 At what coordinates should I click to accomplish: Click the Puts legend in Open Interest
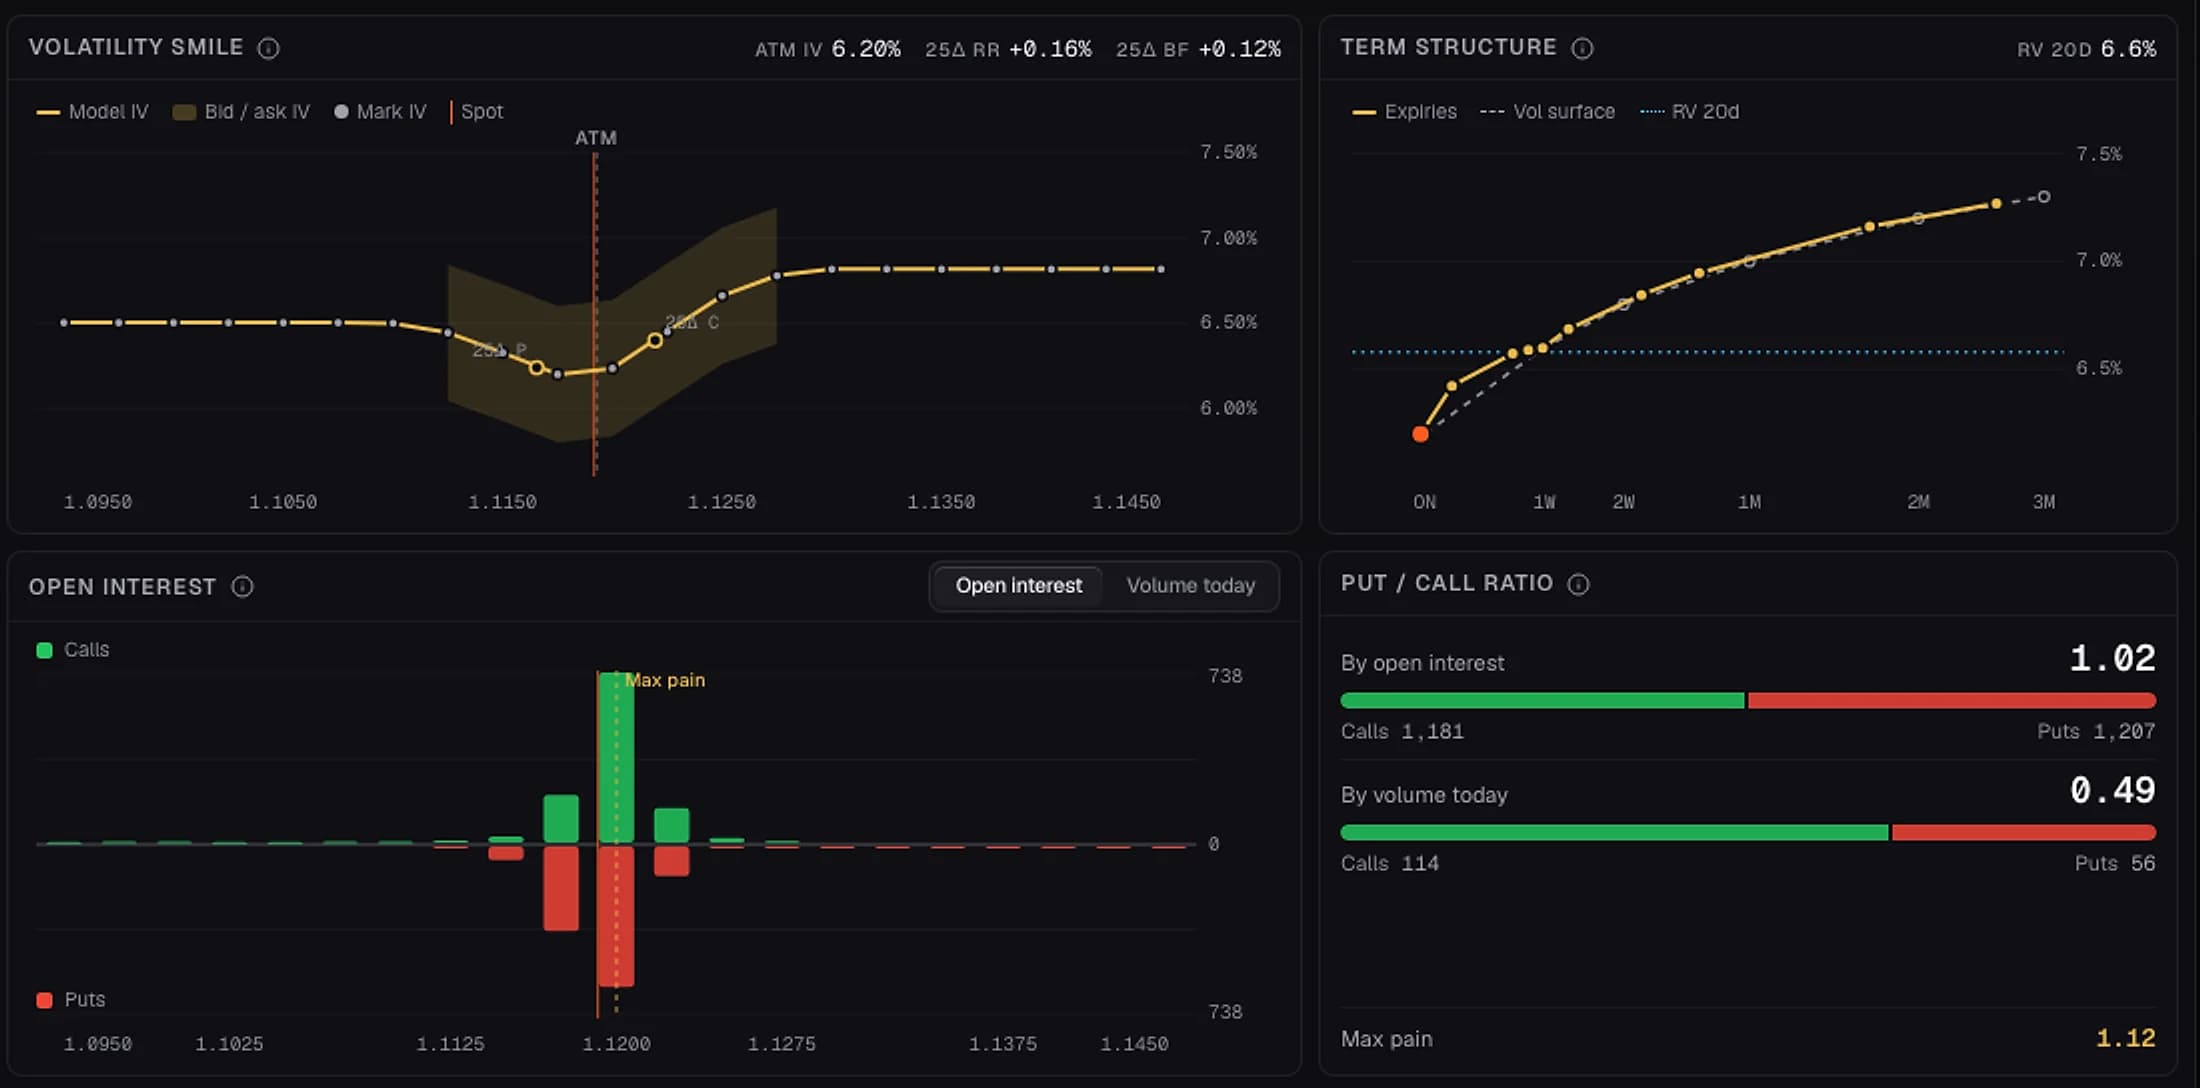pyautogui.click(x=71, y=1000)
